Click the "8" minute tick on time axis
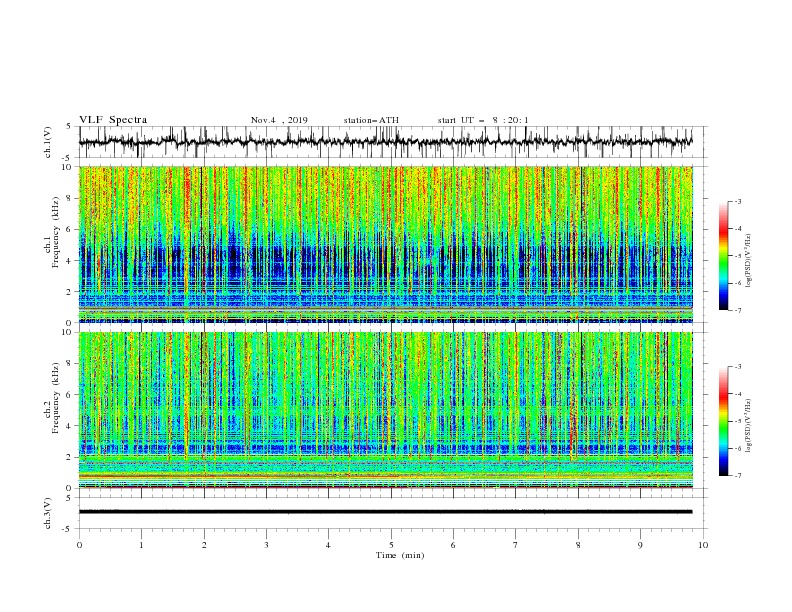 [x=578, y=545]
